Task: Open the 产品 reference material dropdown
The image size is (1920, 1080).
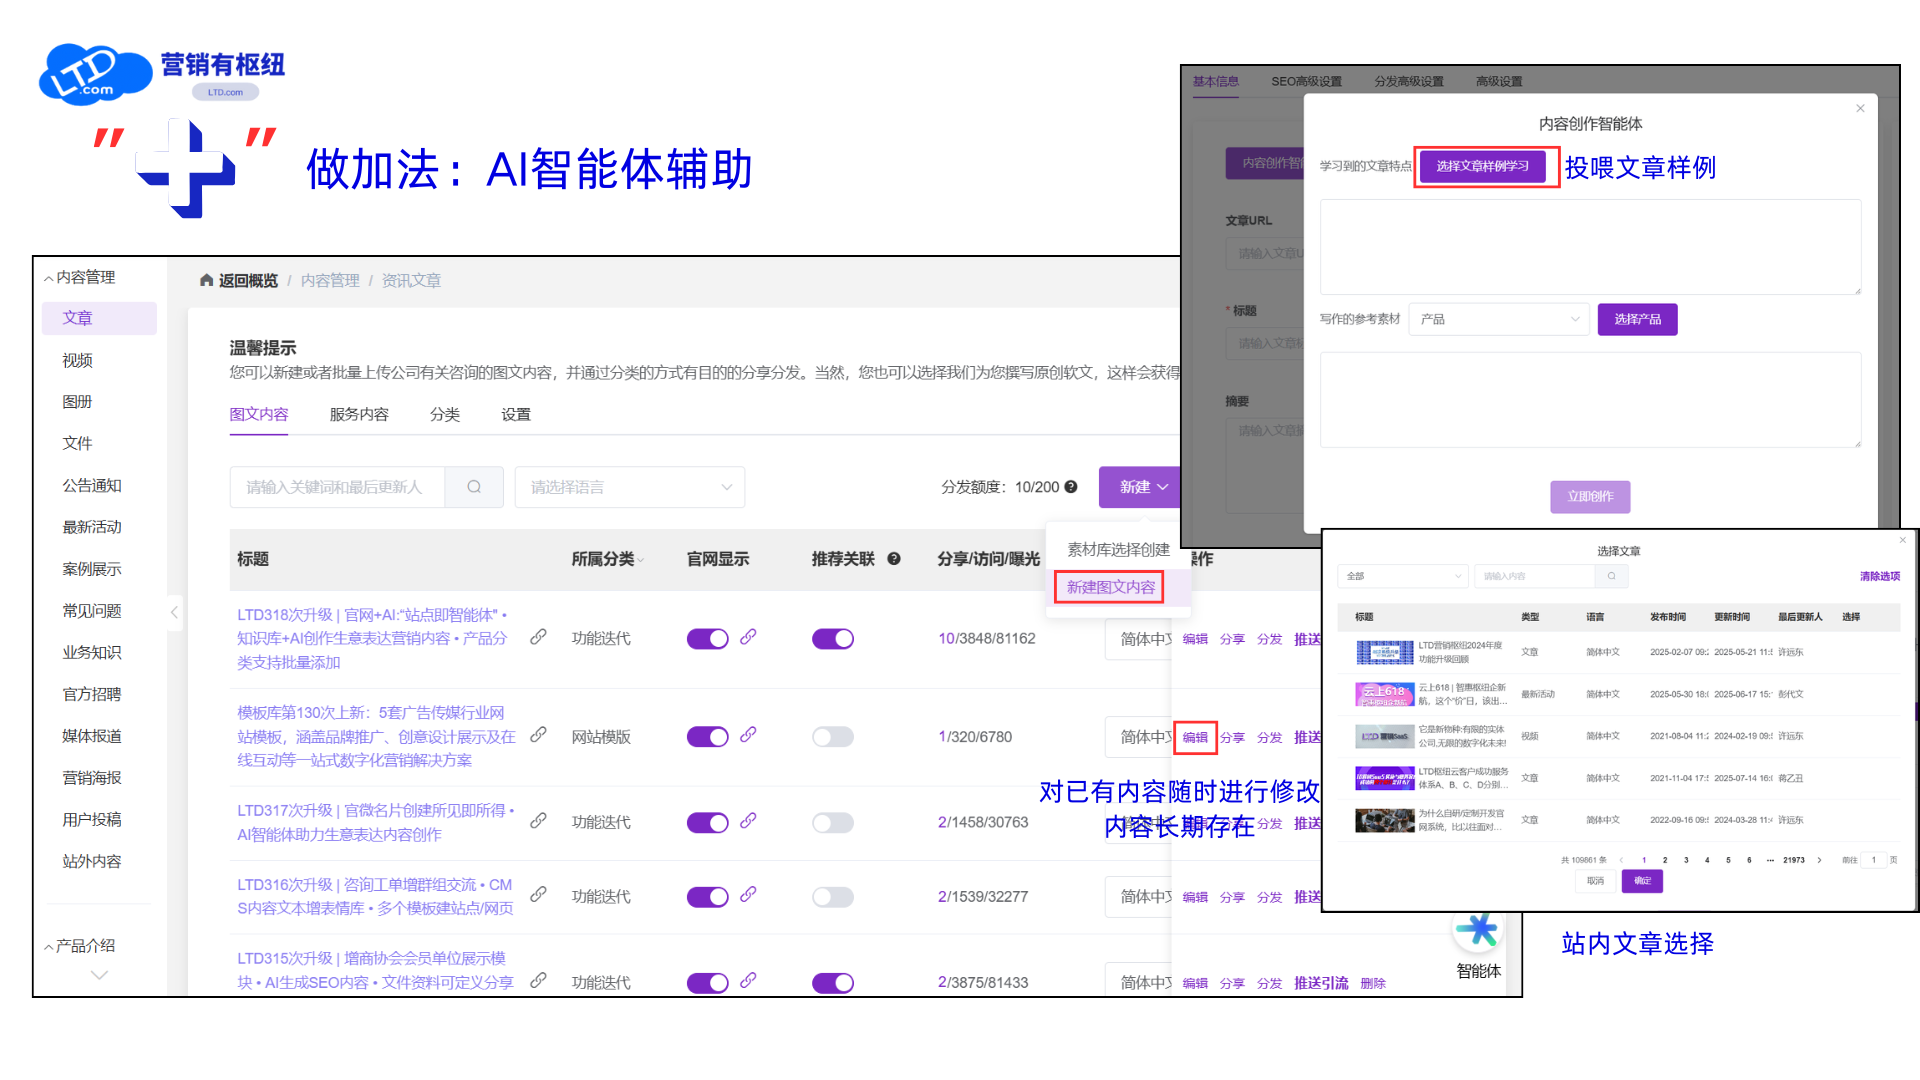Action: 1499,319
